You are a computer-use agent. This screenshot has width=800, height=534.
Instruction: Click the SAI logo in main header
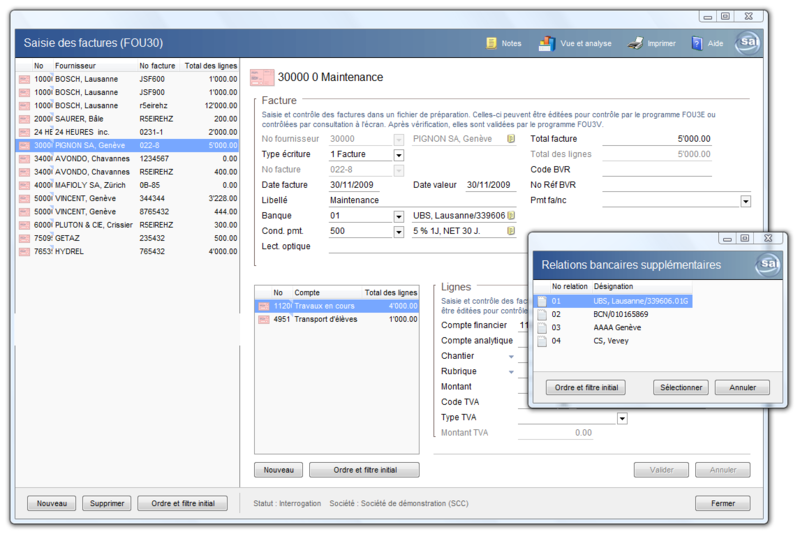747,42
